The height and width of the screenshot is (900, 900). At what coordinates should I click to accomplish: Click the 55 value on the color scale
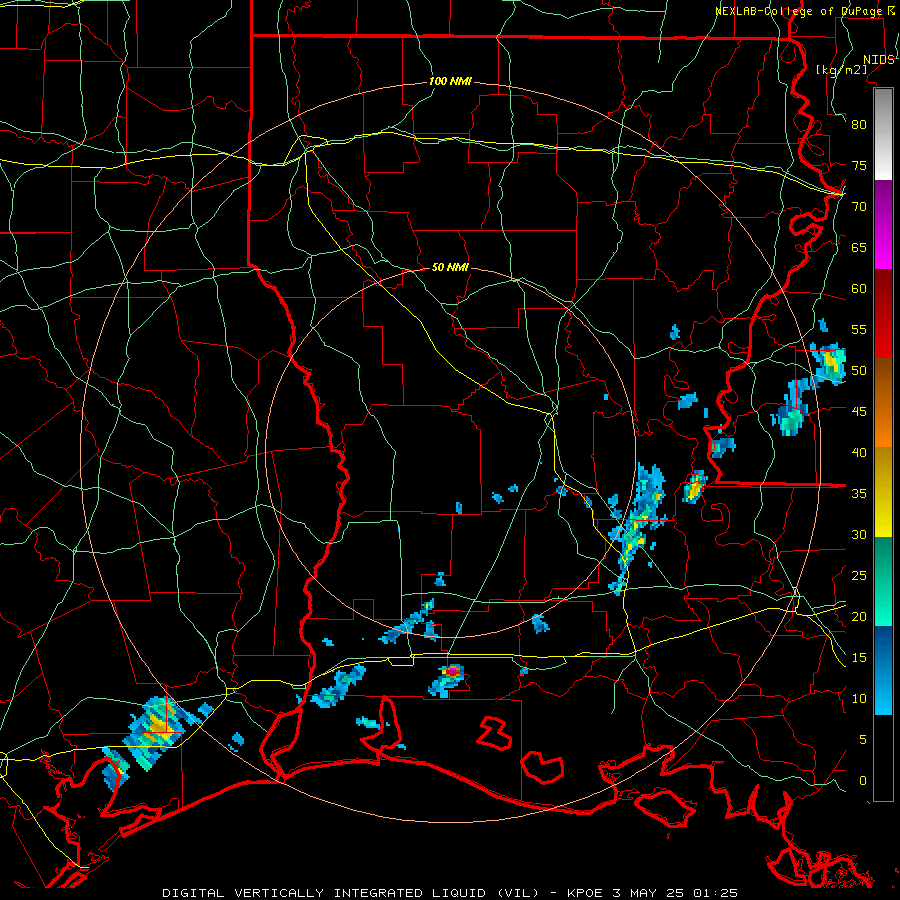(859, 329)
